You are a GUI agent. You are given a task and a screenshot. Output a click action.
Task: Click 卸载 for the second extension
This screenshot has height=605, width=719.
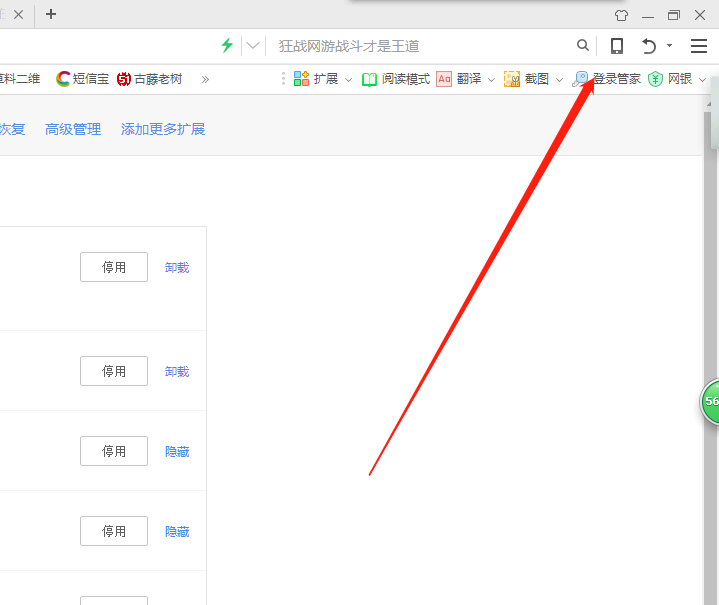177,372
